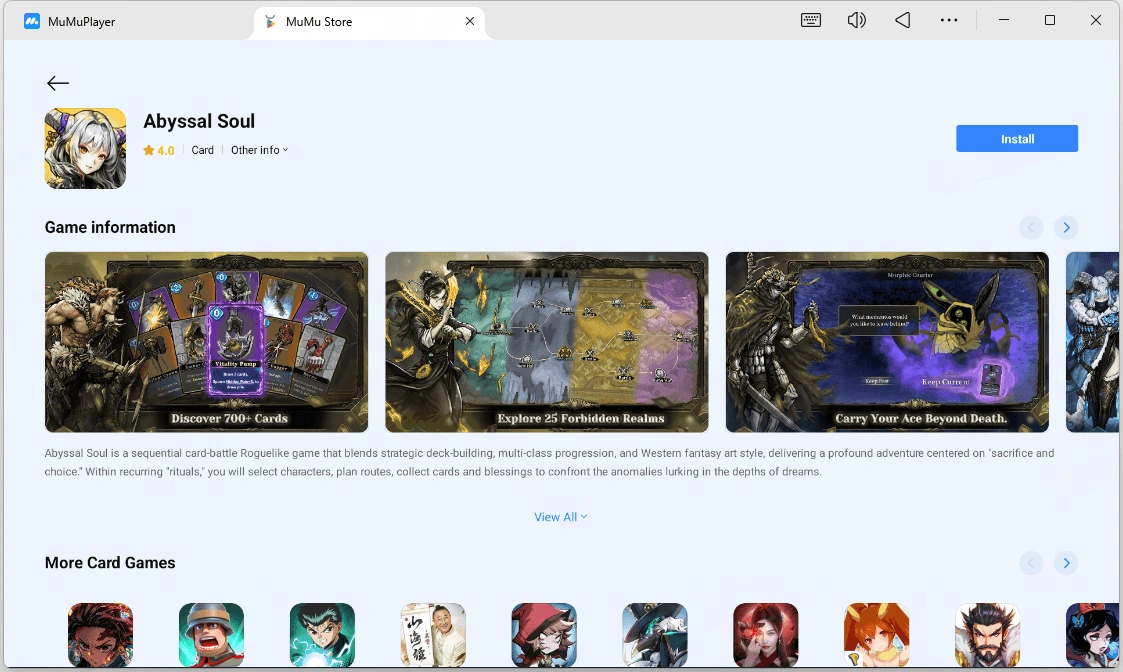This screenshot has height=672, width=1123.
Task: Open the green-haired anime fighter game icon
Action: [x=322, y=635]
